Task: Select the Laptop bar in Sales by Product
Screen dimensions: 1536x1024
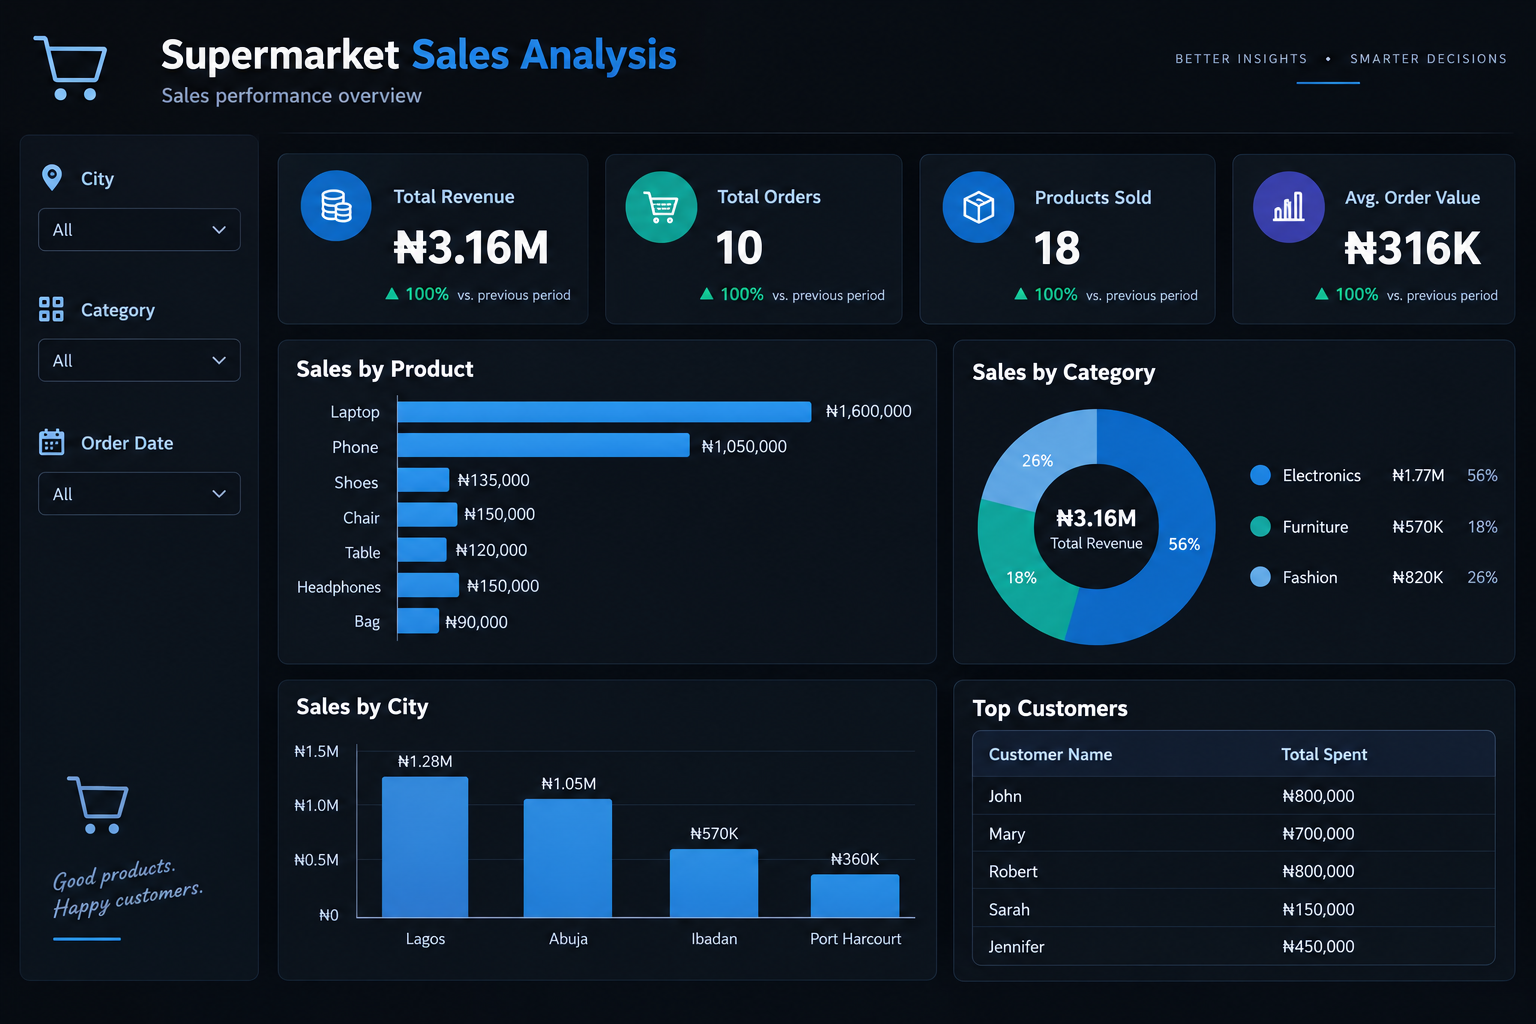Action: pyautogui.click(x=604, y=411)
